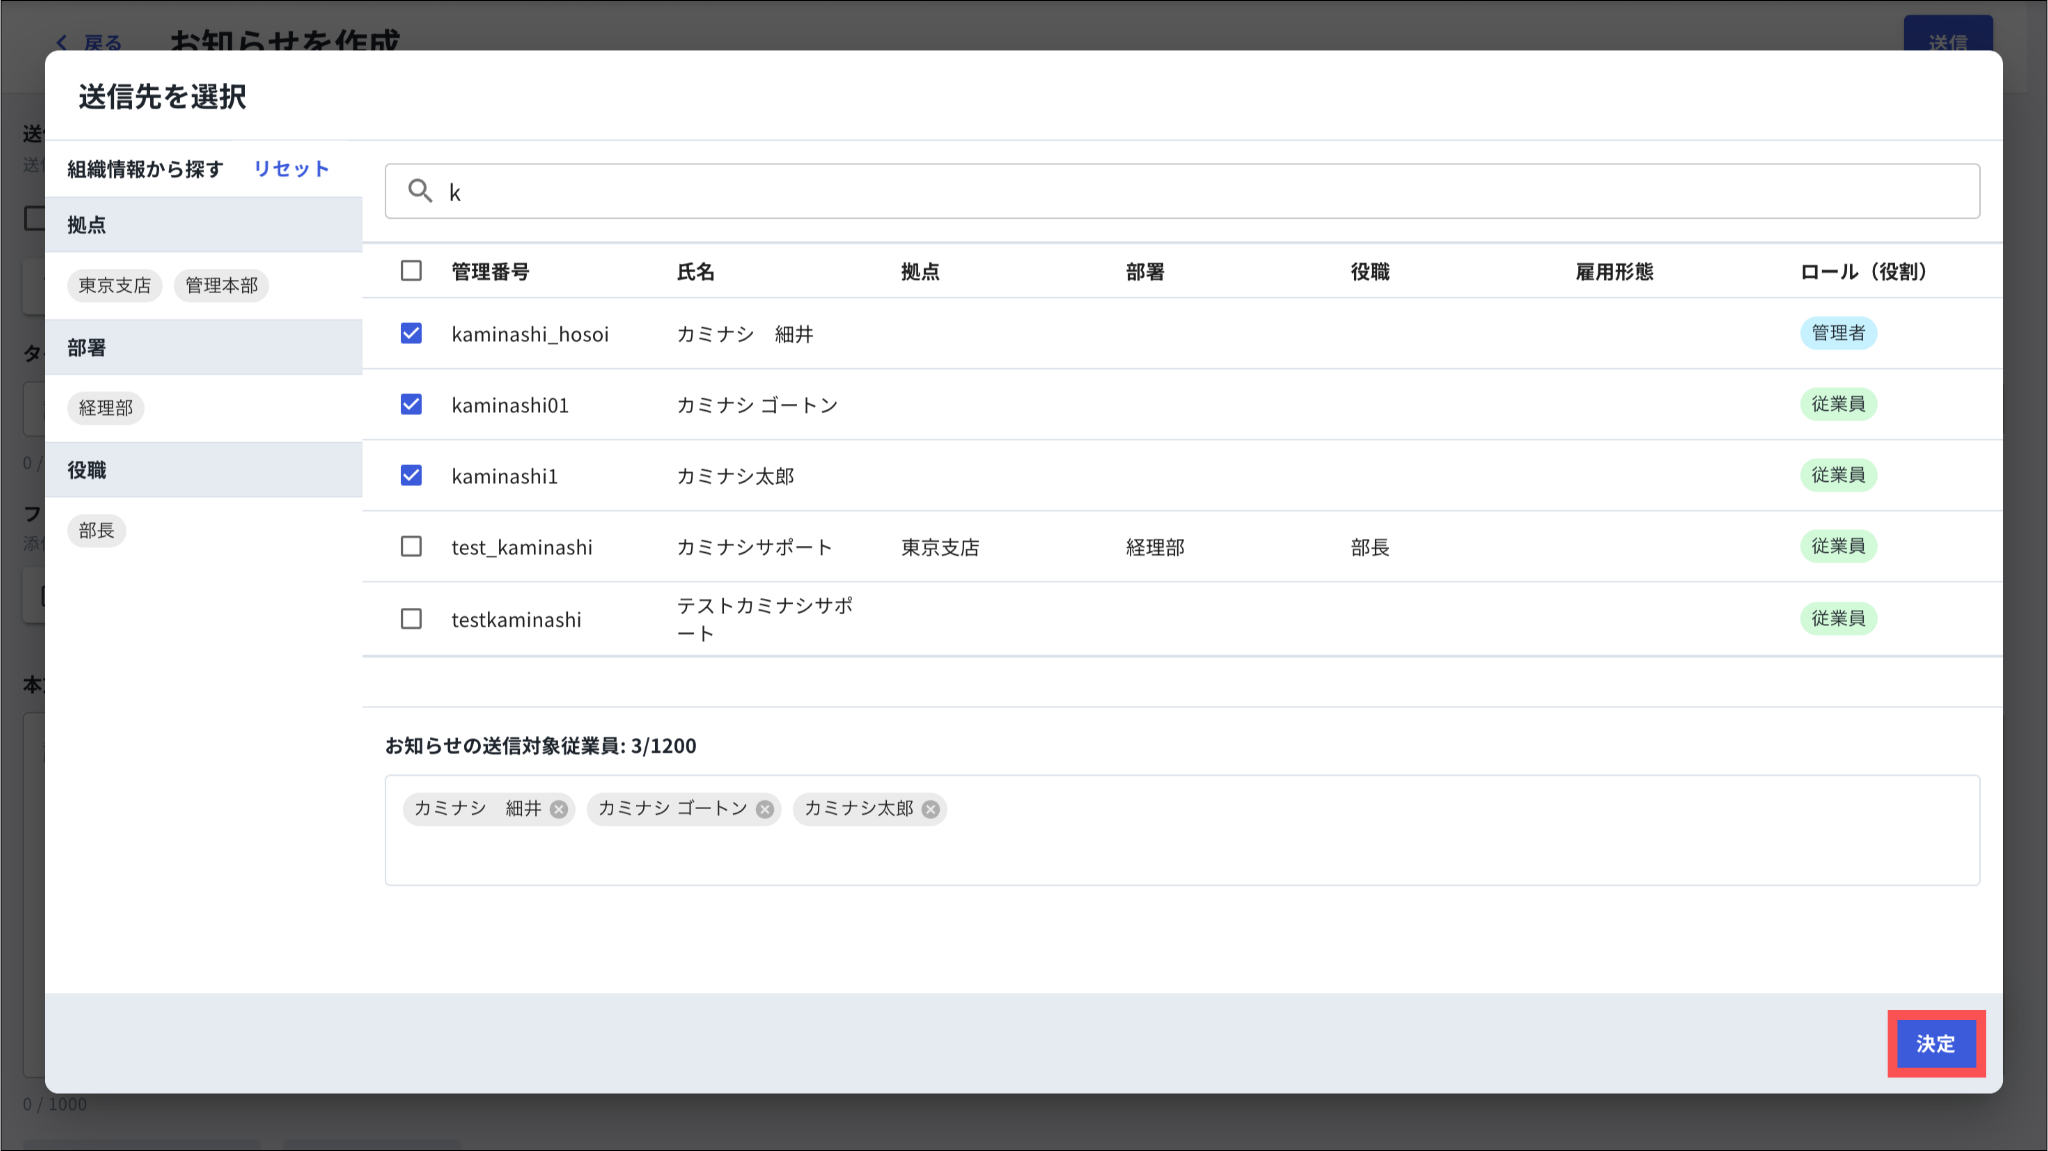
Task: Filter by 管理本部 location chip
Action: pyautogui.click(x=221, y=285)
